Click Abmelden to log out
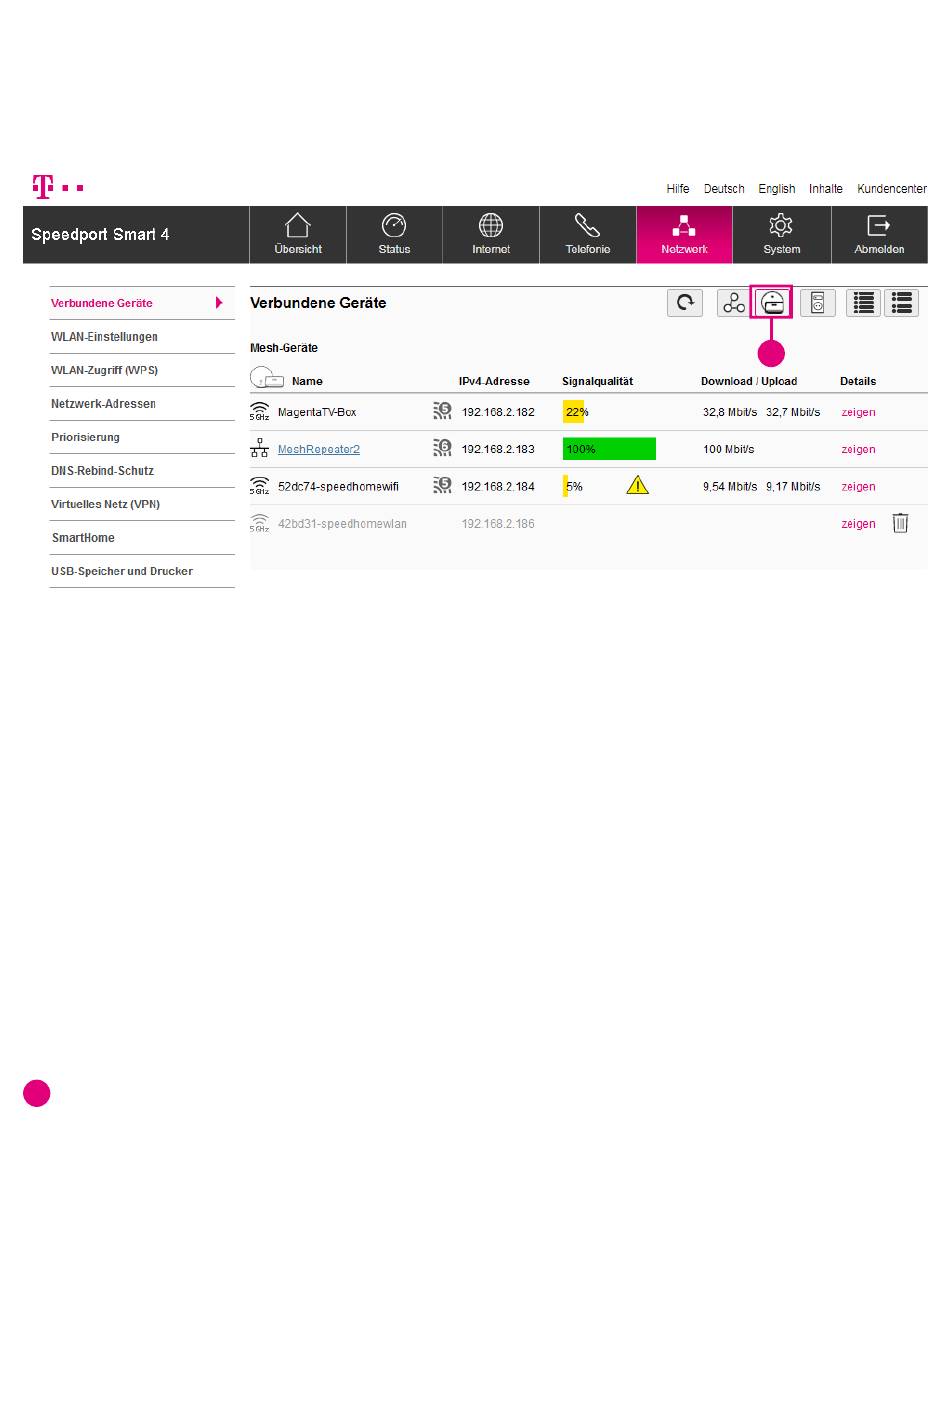Viewport: 950px width, 1425px height. [879, 235]
